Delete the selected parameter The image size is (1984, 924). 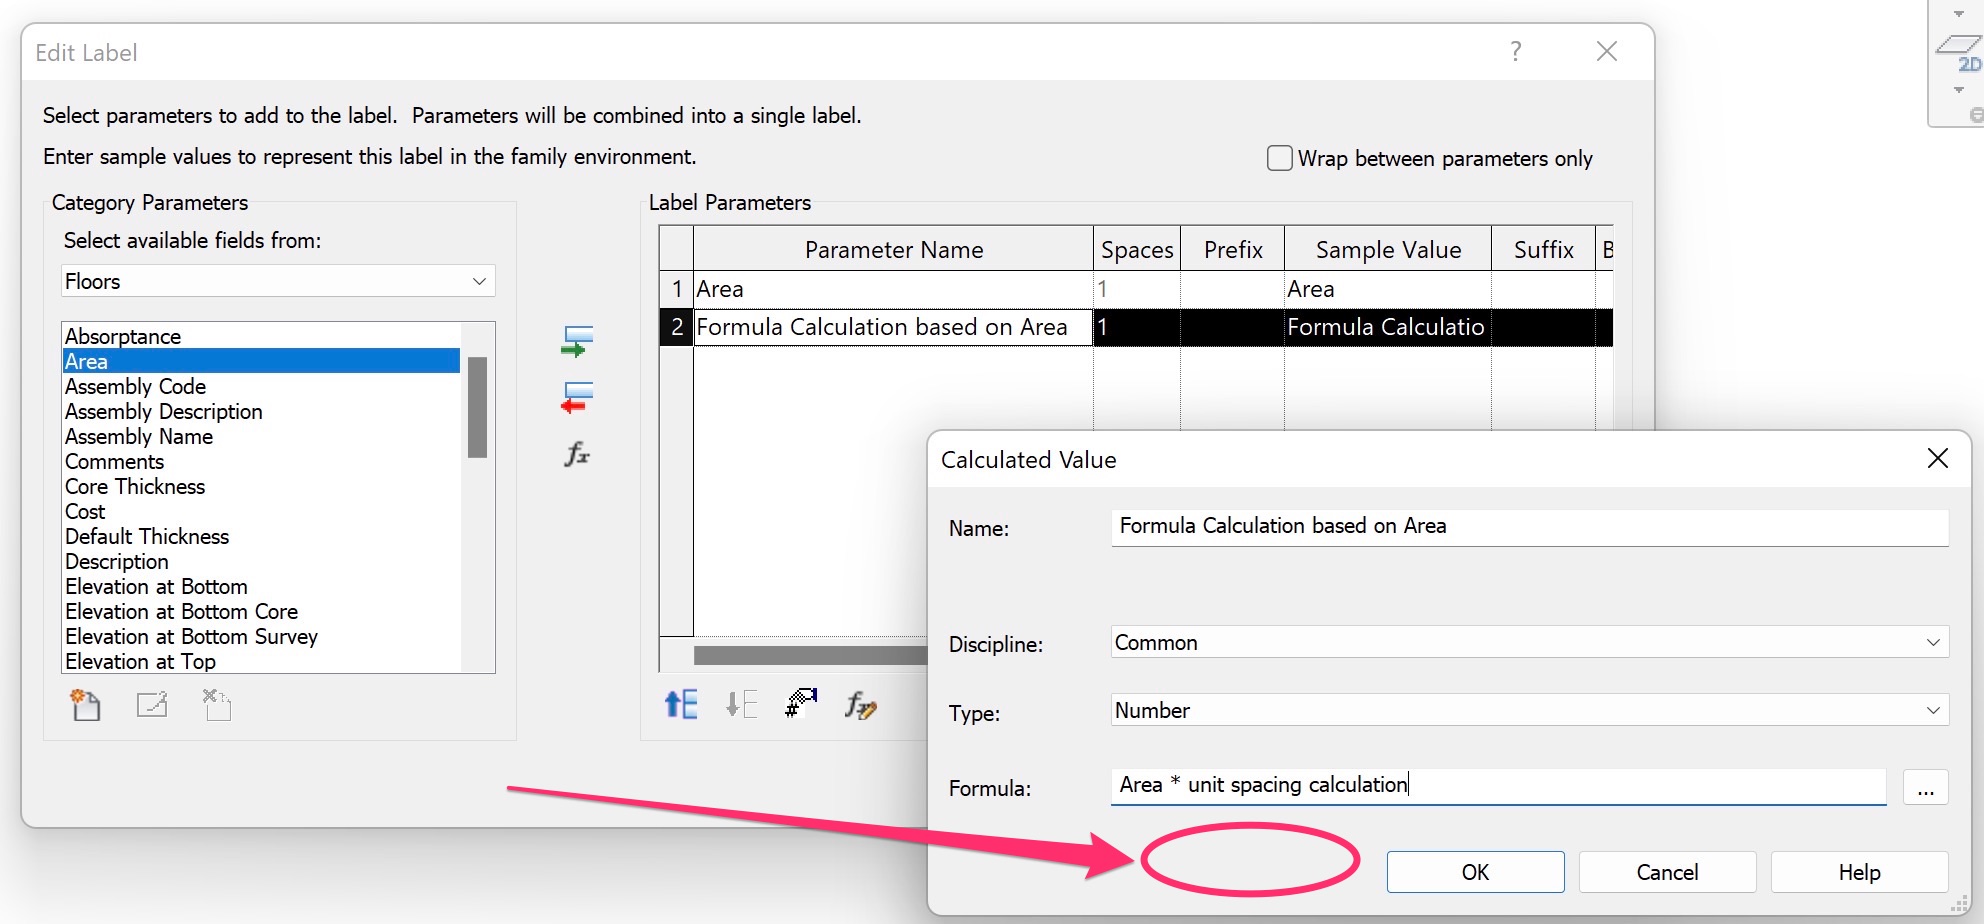(x=216, y=705)
